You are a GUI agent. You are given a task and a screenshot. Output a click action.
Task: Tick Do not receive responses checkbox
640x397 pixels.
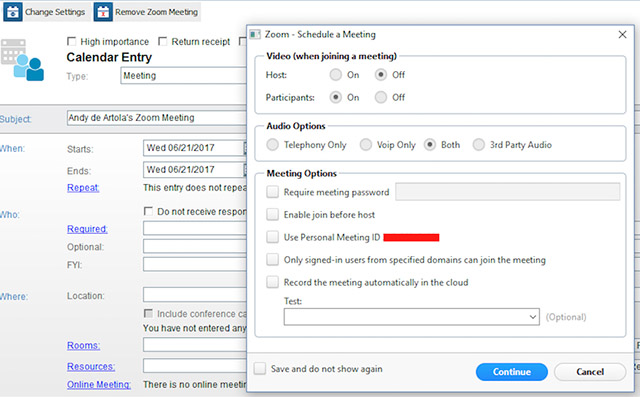[148, 211]
